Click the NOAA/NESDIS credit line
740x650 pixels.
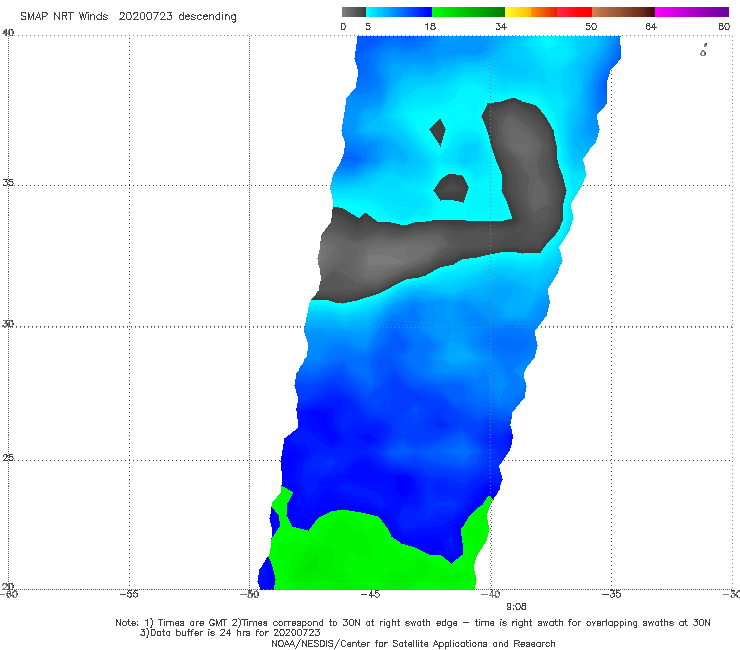point(413,643)
